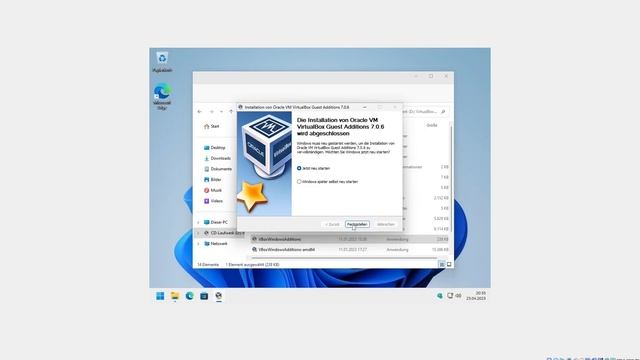This screenshot has height=360, width=640.
Task: Maximize the Explorer window
Action: pos(431,76)
